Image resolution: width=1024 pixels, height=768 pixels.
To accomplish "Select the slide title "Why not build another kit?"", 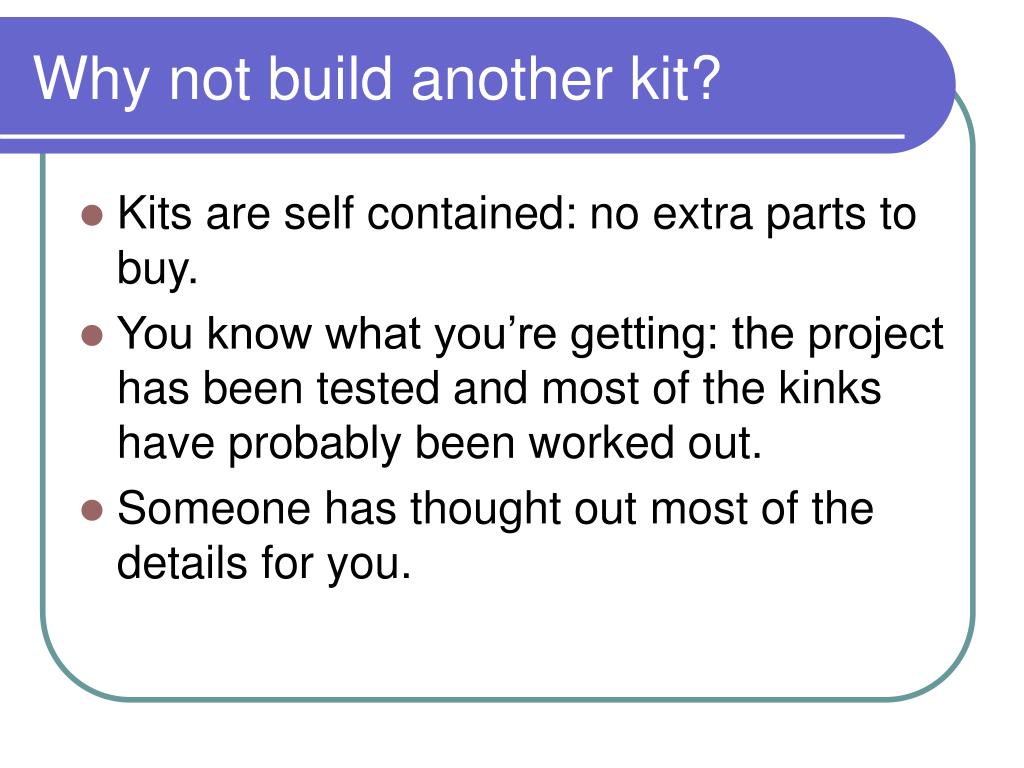I will click(x=377, y=80).
